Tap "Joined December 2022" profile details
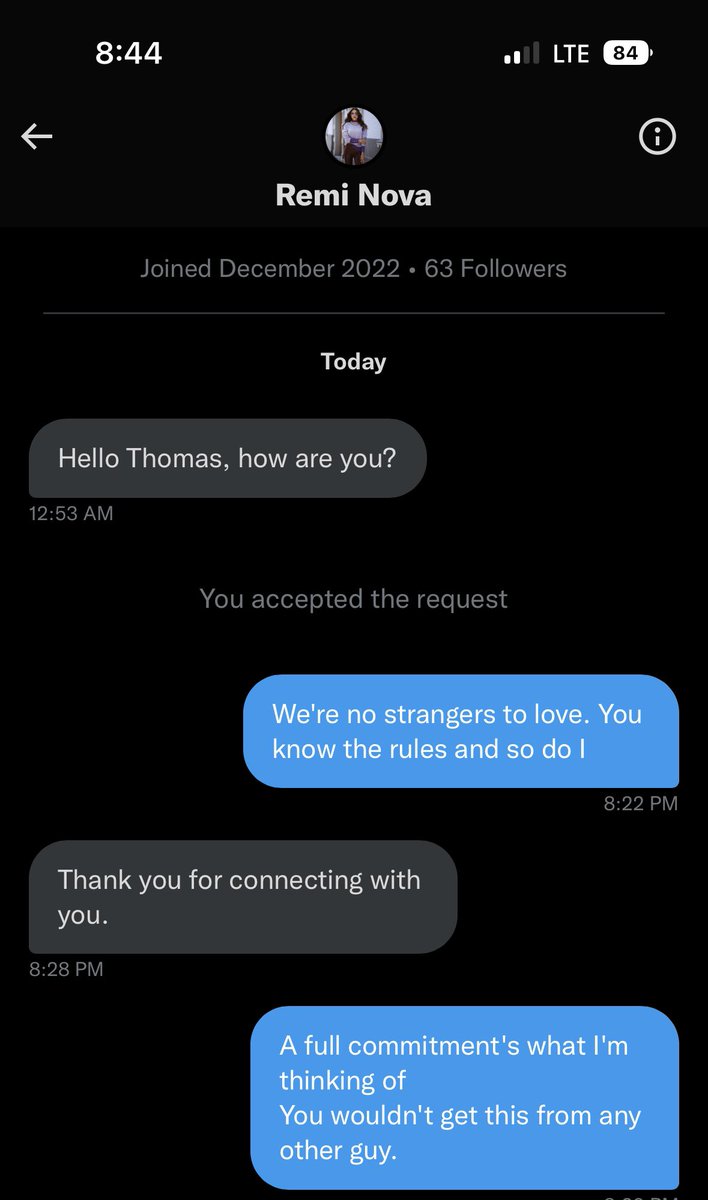The image size is (708, 1200). click(x=271, y=269)
